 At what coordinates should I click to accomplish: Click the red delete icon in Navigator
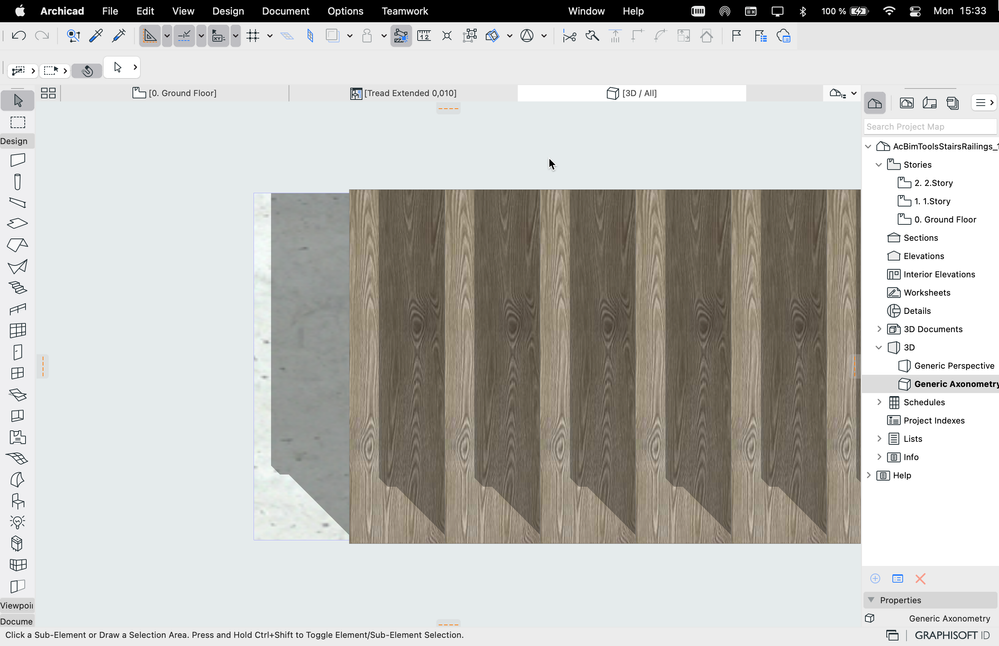coord(920,579)
